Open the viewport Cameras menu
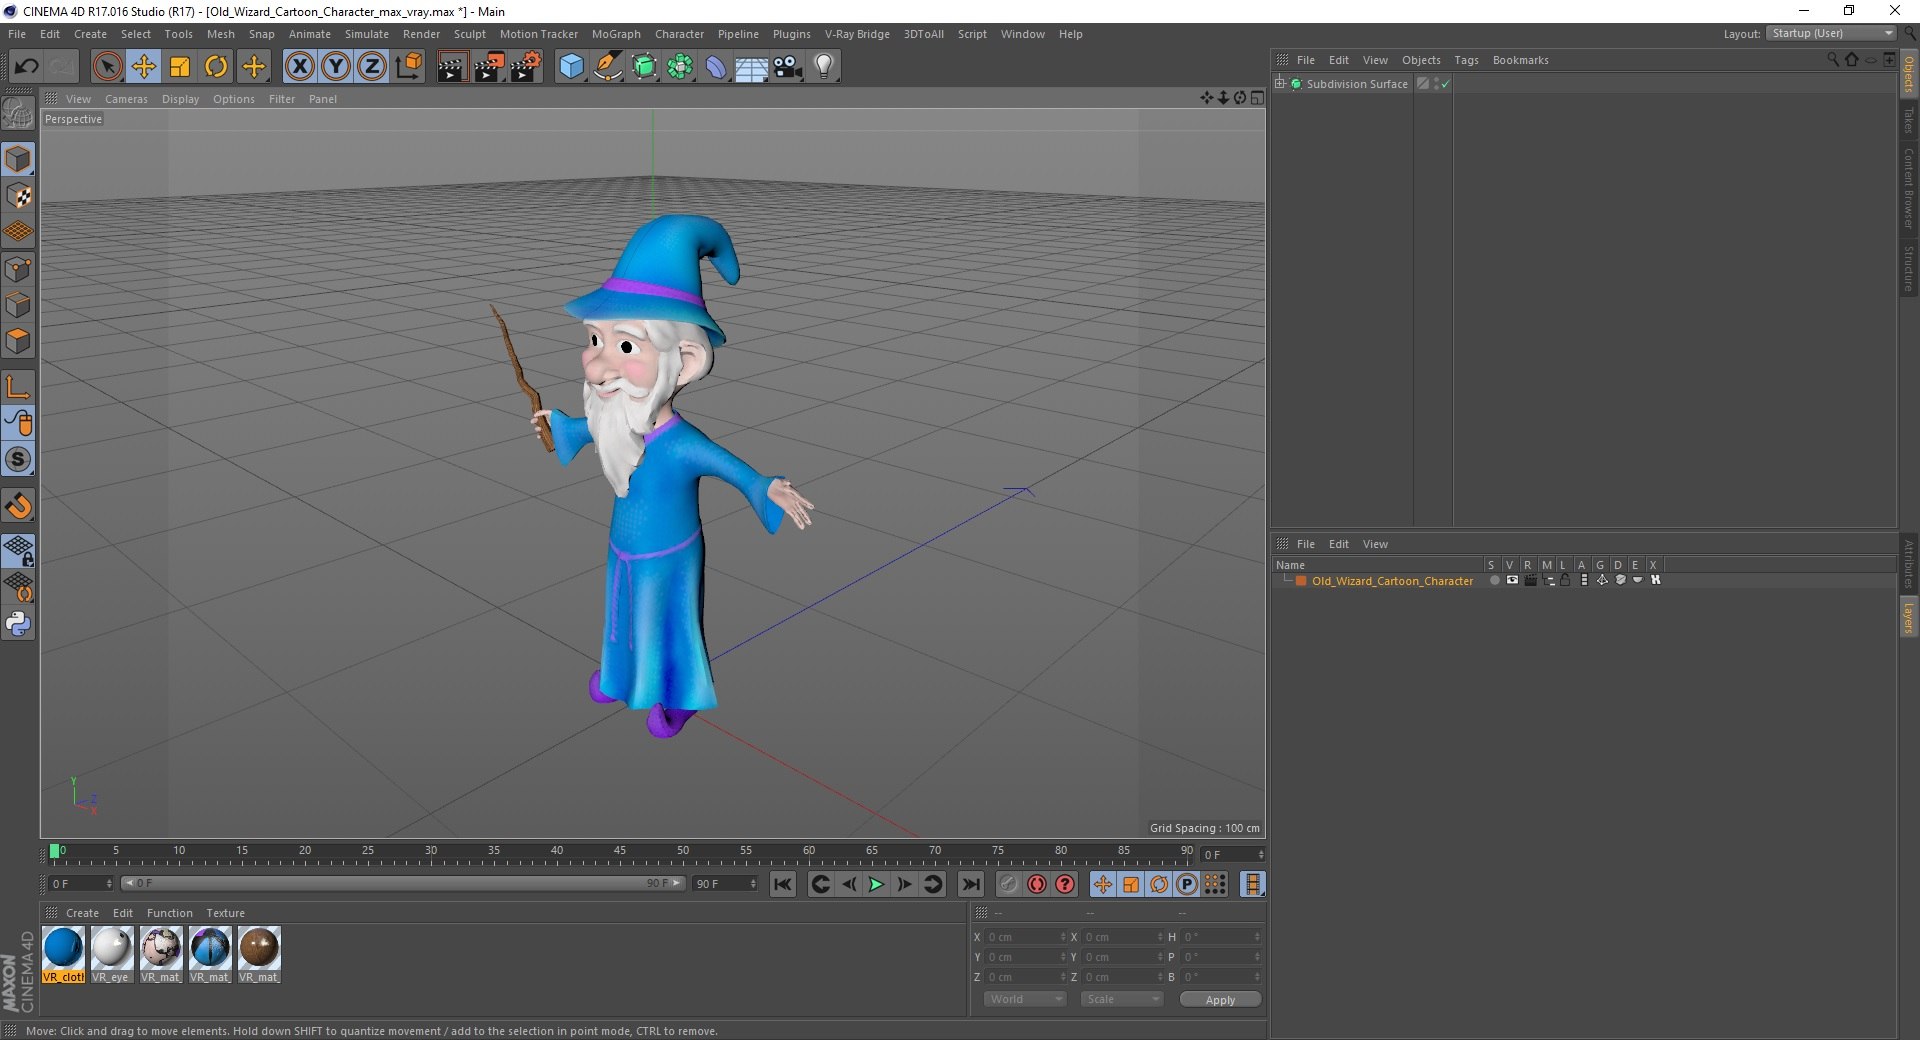 [x=126, y=99]
